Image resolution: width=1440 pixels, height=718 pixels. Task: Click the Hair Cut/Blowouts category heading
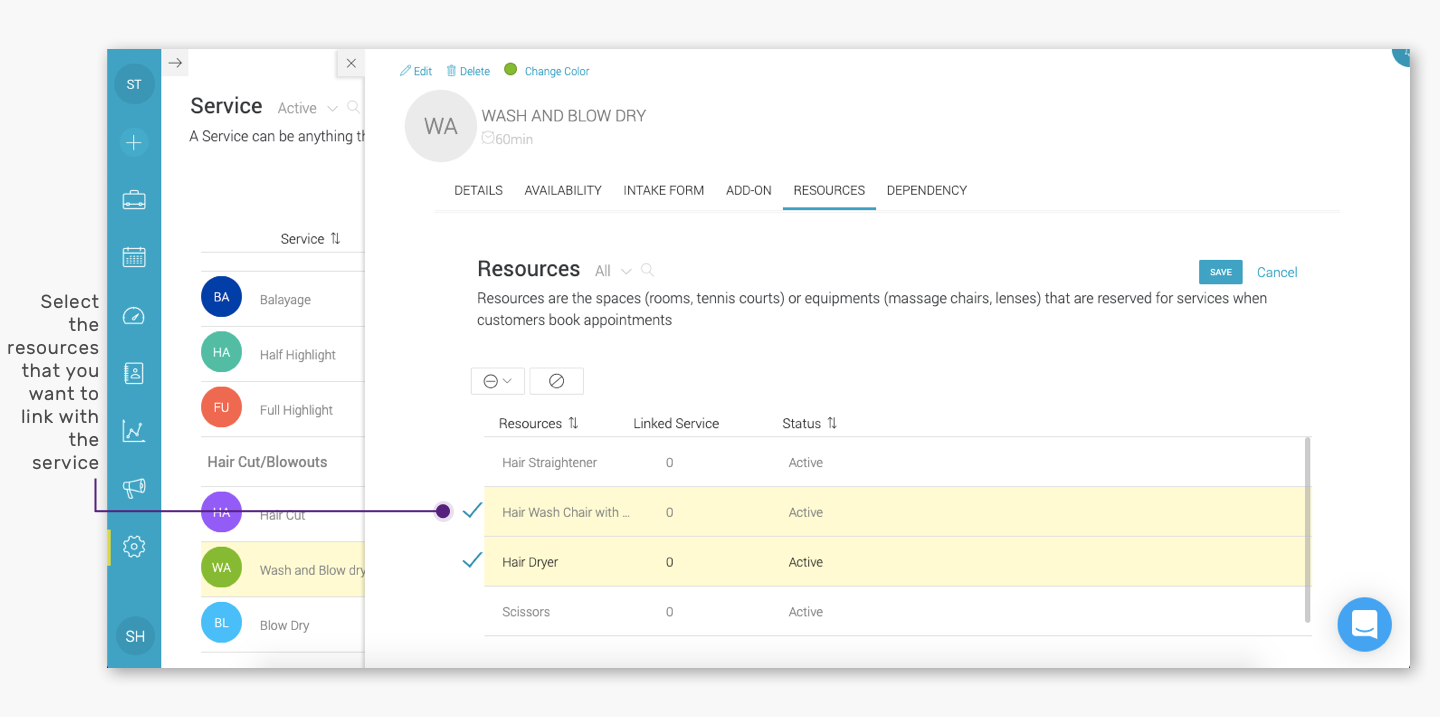point(267,462)
